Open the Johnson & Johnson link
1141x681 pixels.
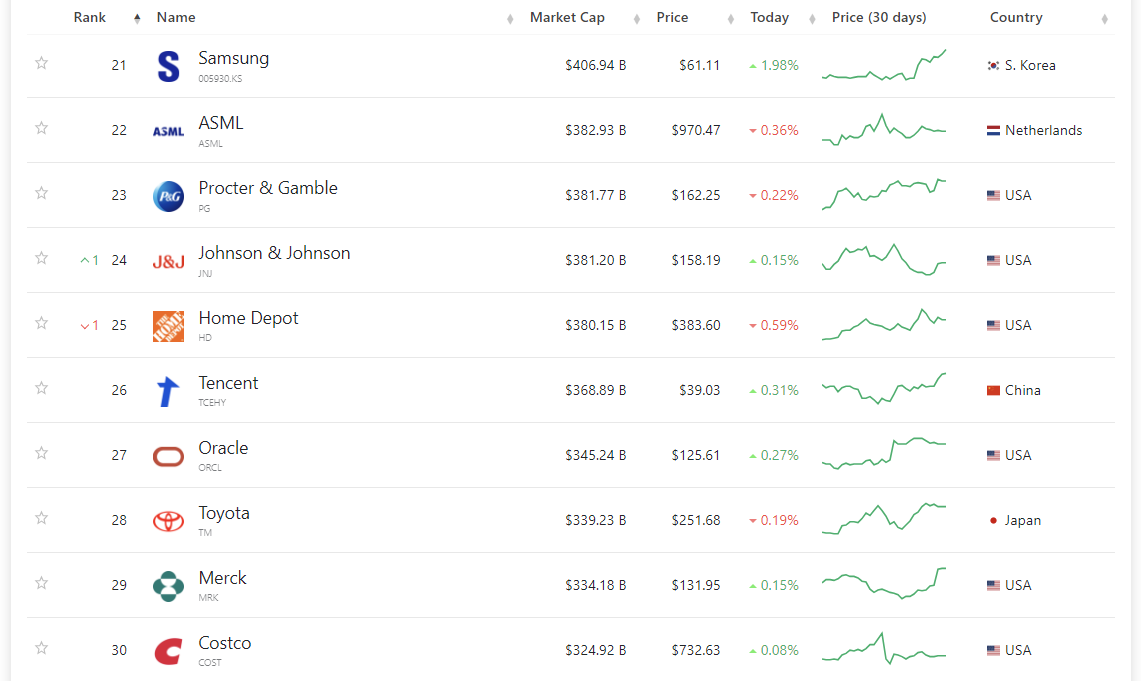pos(274,253)
